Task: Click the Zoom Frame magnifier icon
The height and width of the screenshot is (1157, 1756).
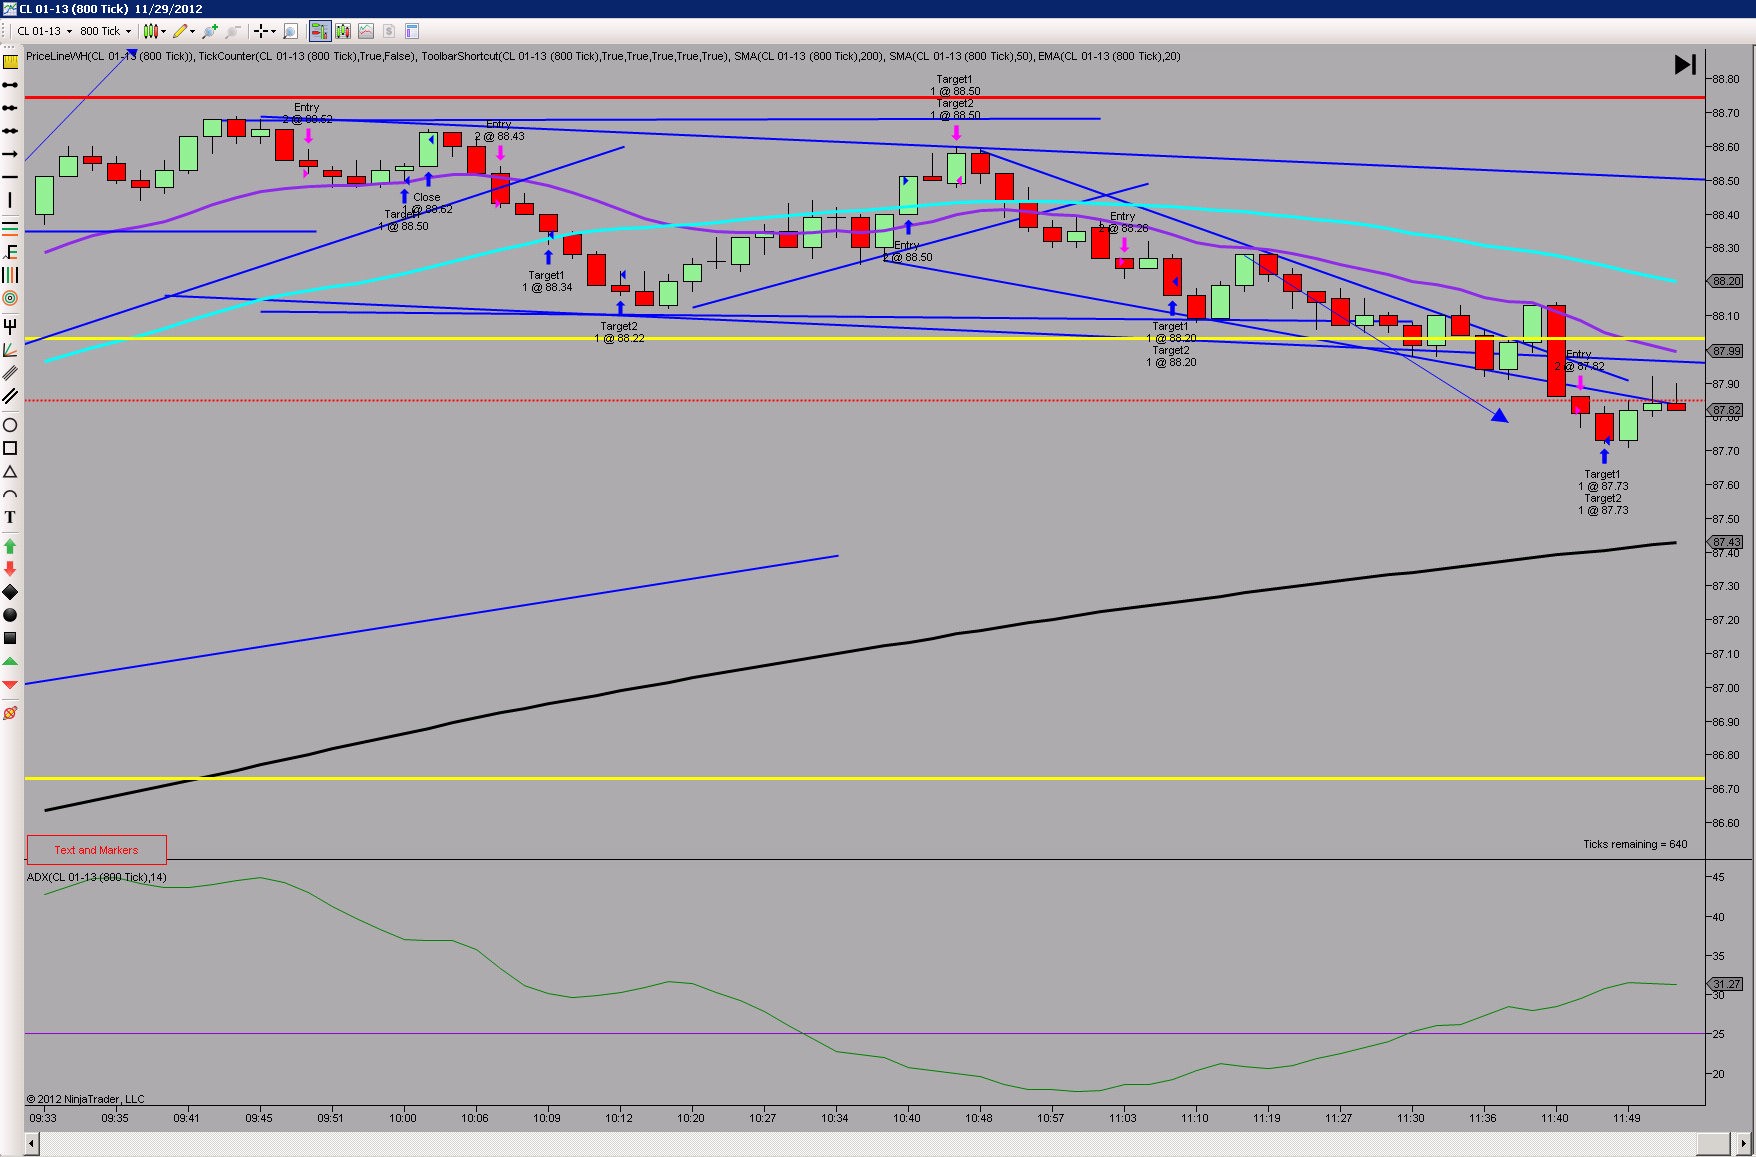Action: point(291,31)
